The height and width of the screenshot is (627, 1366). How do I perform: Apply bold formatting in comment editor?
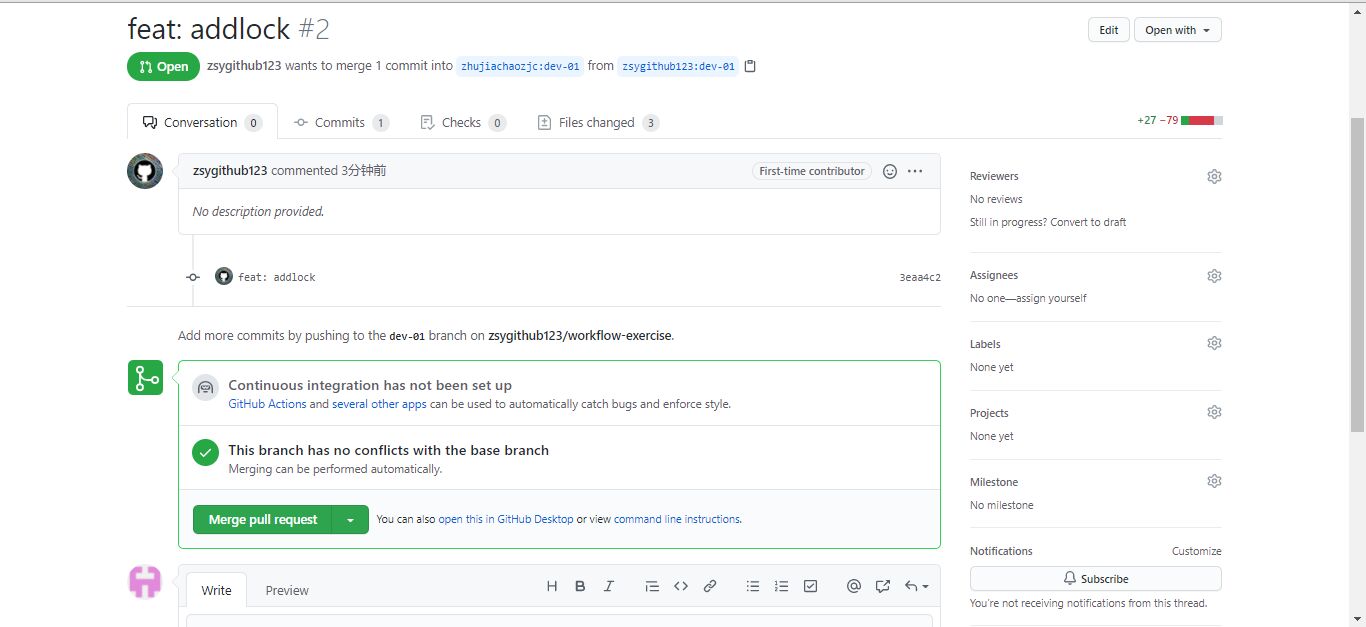click(580, 586)
